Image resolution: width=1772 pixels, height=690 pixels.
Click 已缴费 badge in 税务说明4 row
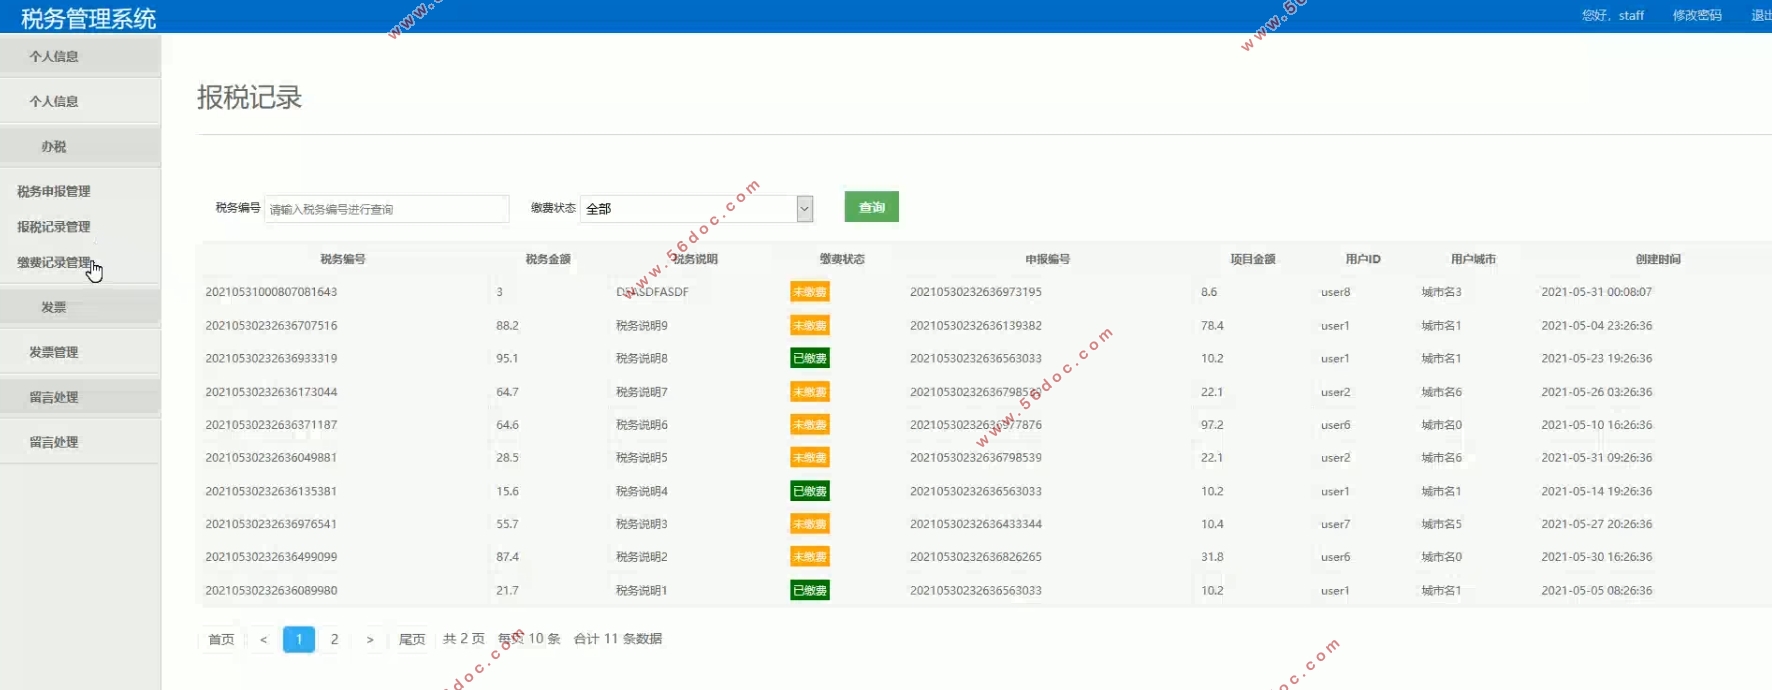pos(810,491)
